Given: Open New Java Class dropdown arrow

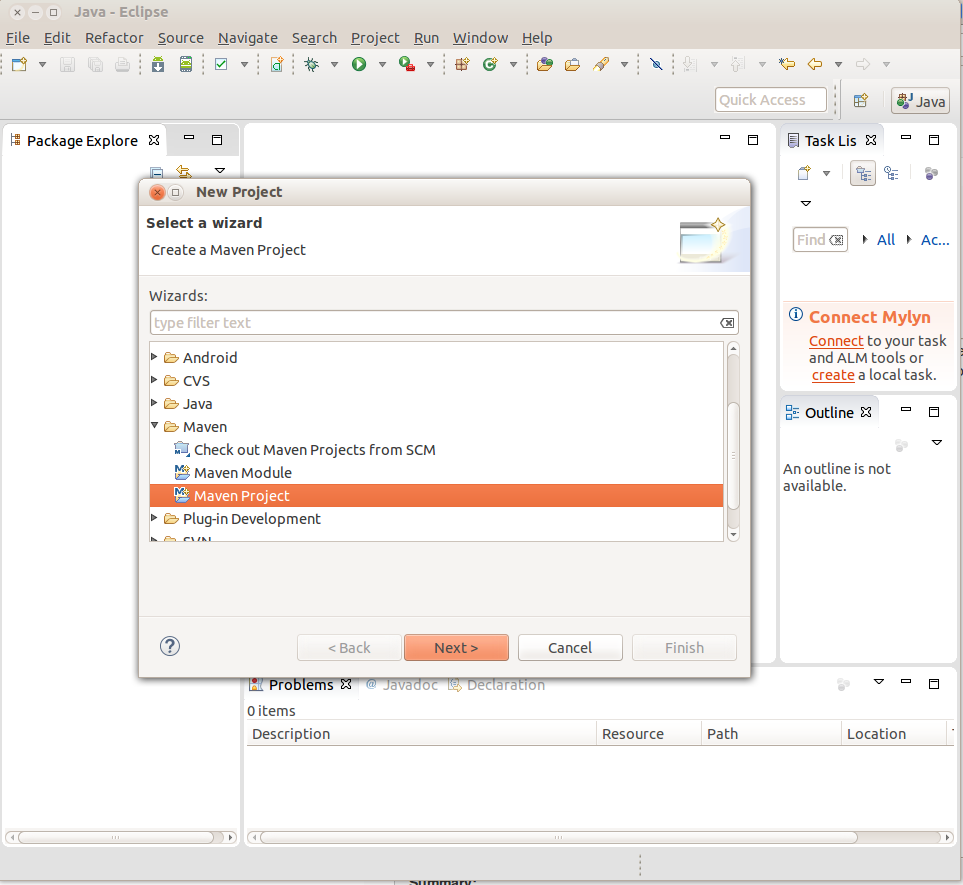Looking at the screenshot, I should click(x=513, y=64).
